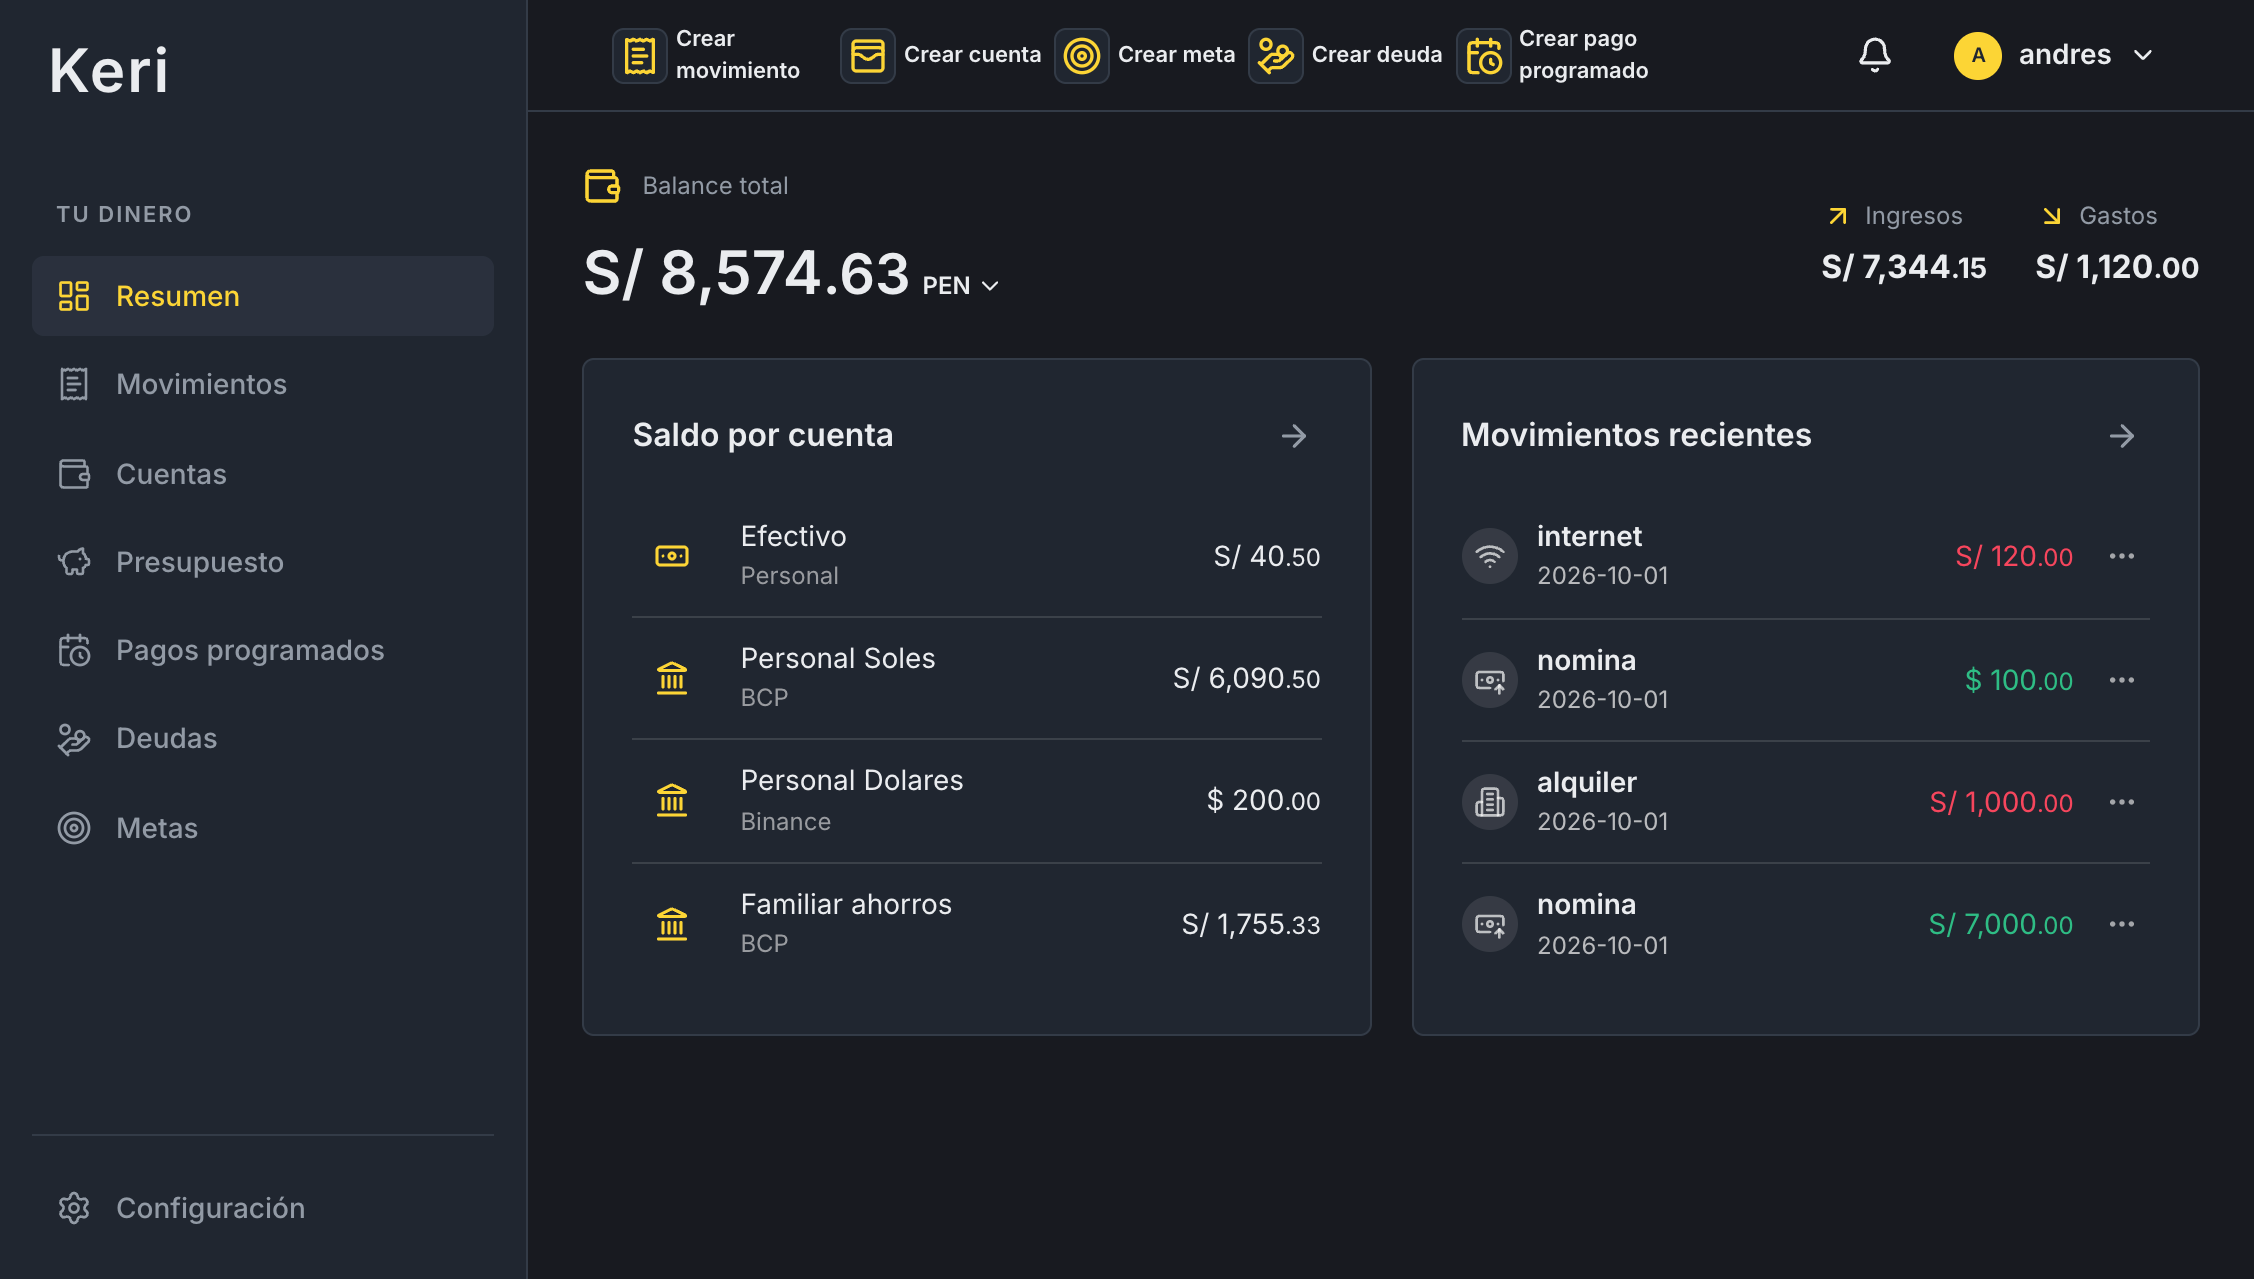The width and height of the screenshot is (2254, 1279).
Task: Click the Crear cuenta wallet icon
Action: click(x=867, y=55)
